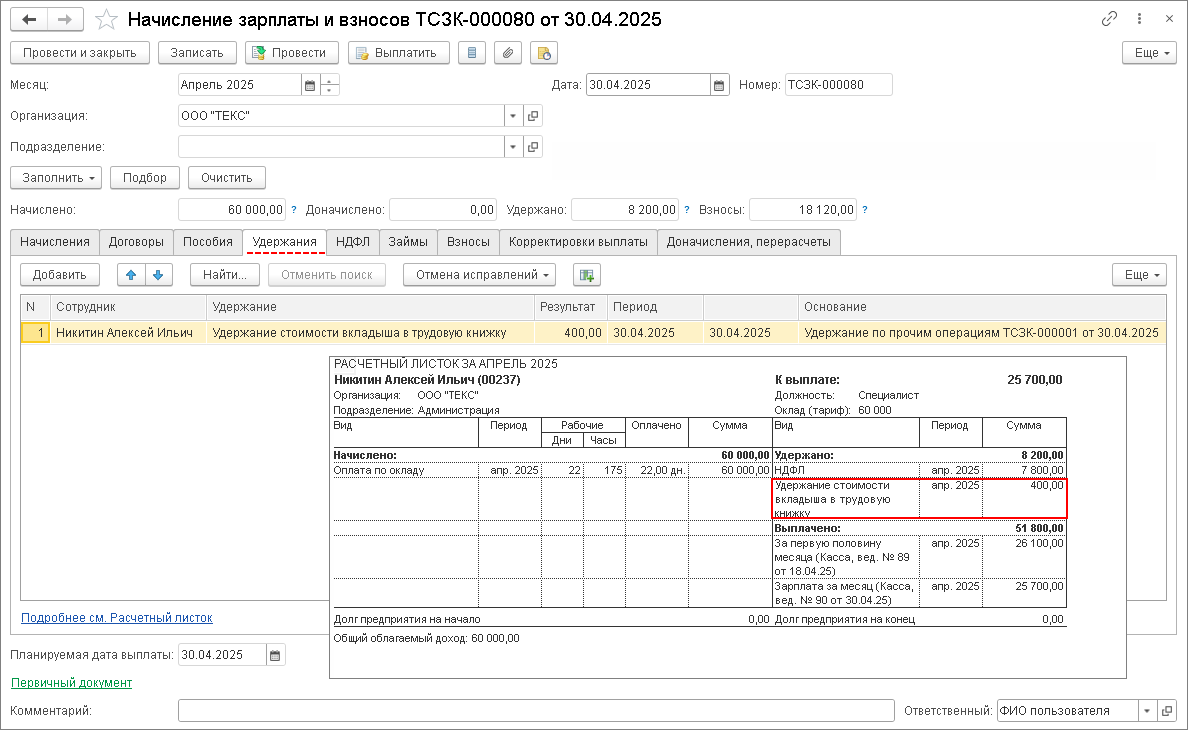Follow Подробнее см. Расчетный листок link

pyautogui.click(x=117, y=618)
